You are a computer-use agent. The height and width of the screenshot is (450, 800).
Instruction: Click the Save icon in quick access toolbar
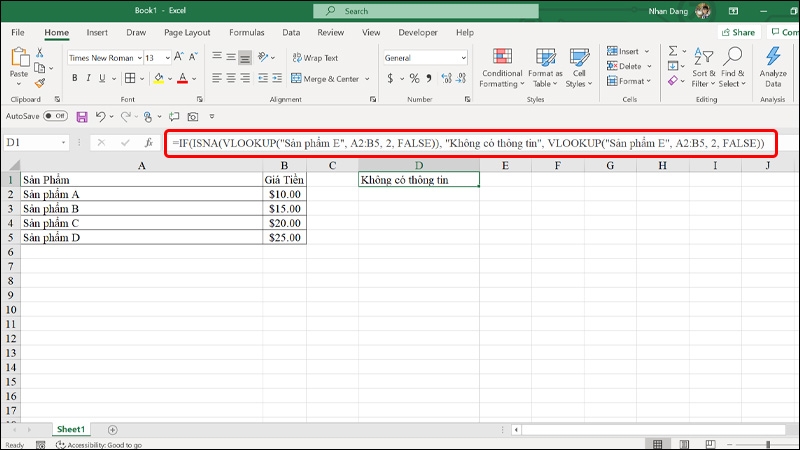pos(82,116)
